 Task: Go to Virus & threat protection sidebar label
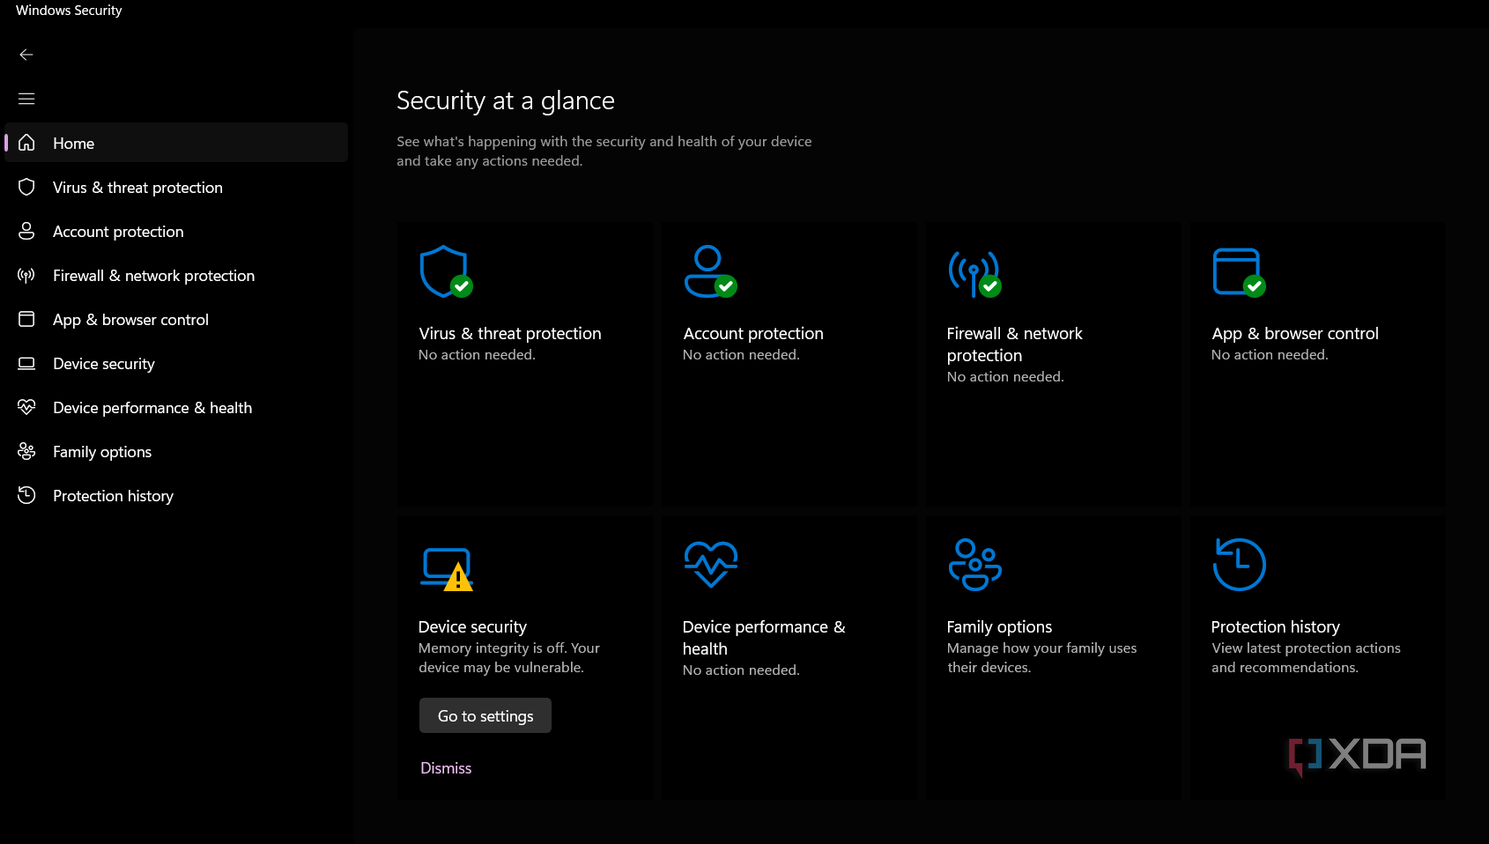138,188
